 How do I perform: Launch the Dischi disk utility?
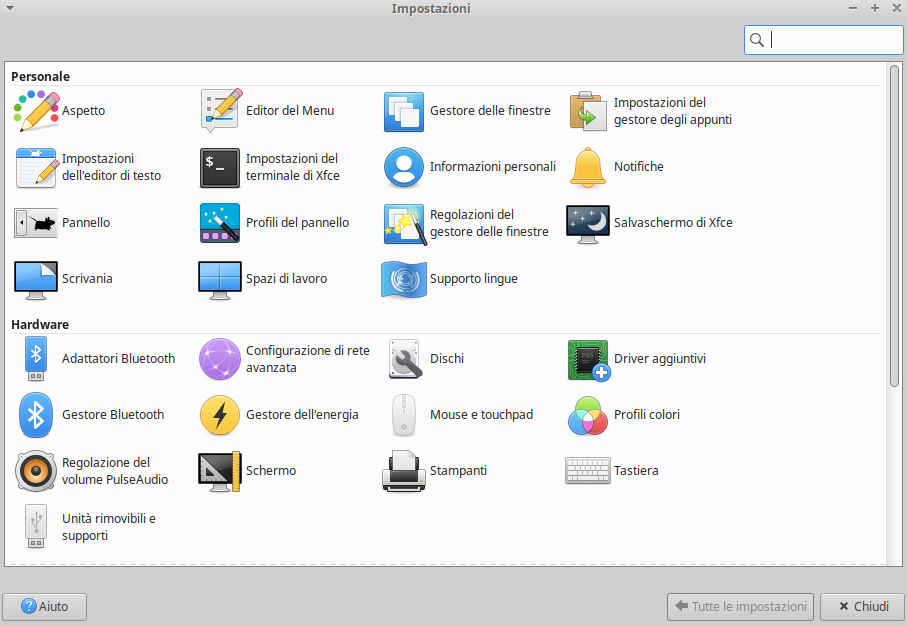coord(424,359)
